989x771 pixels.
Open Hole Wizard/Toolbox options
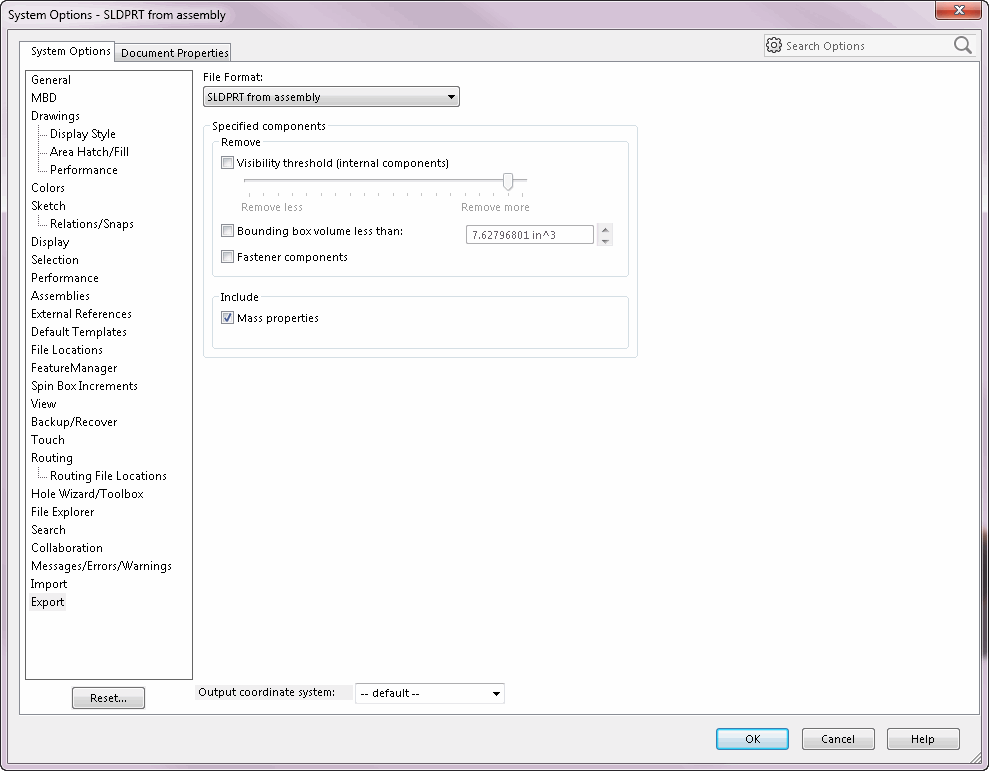coord(87,494)
